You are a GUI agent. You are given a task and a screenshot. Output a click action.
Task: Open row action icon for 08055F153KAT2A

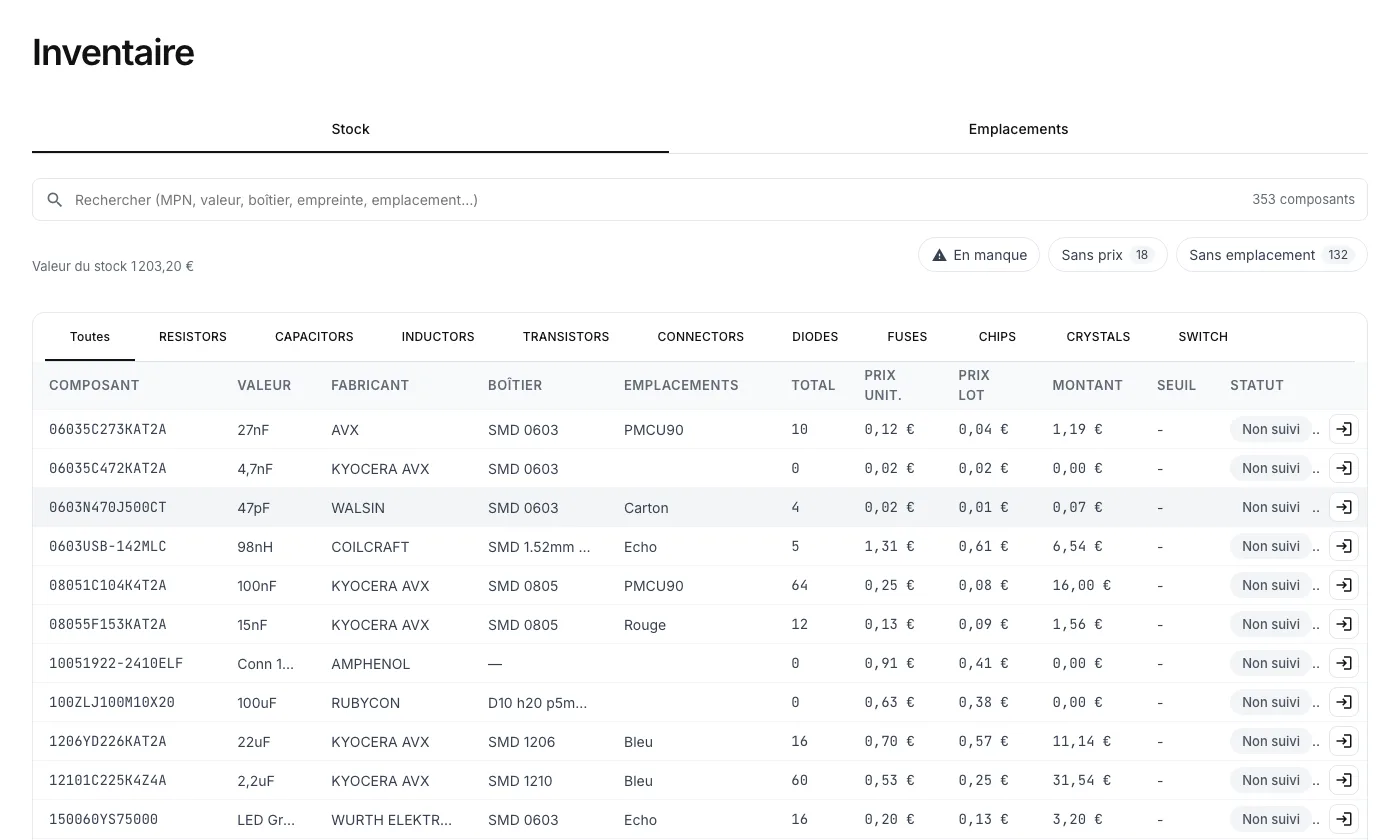1344,624
